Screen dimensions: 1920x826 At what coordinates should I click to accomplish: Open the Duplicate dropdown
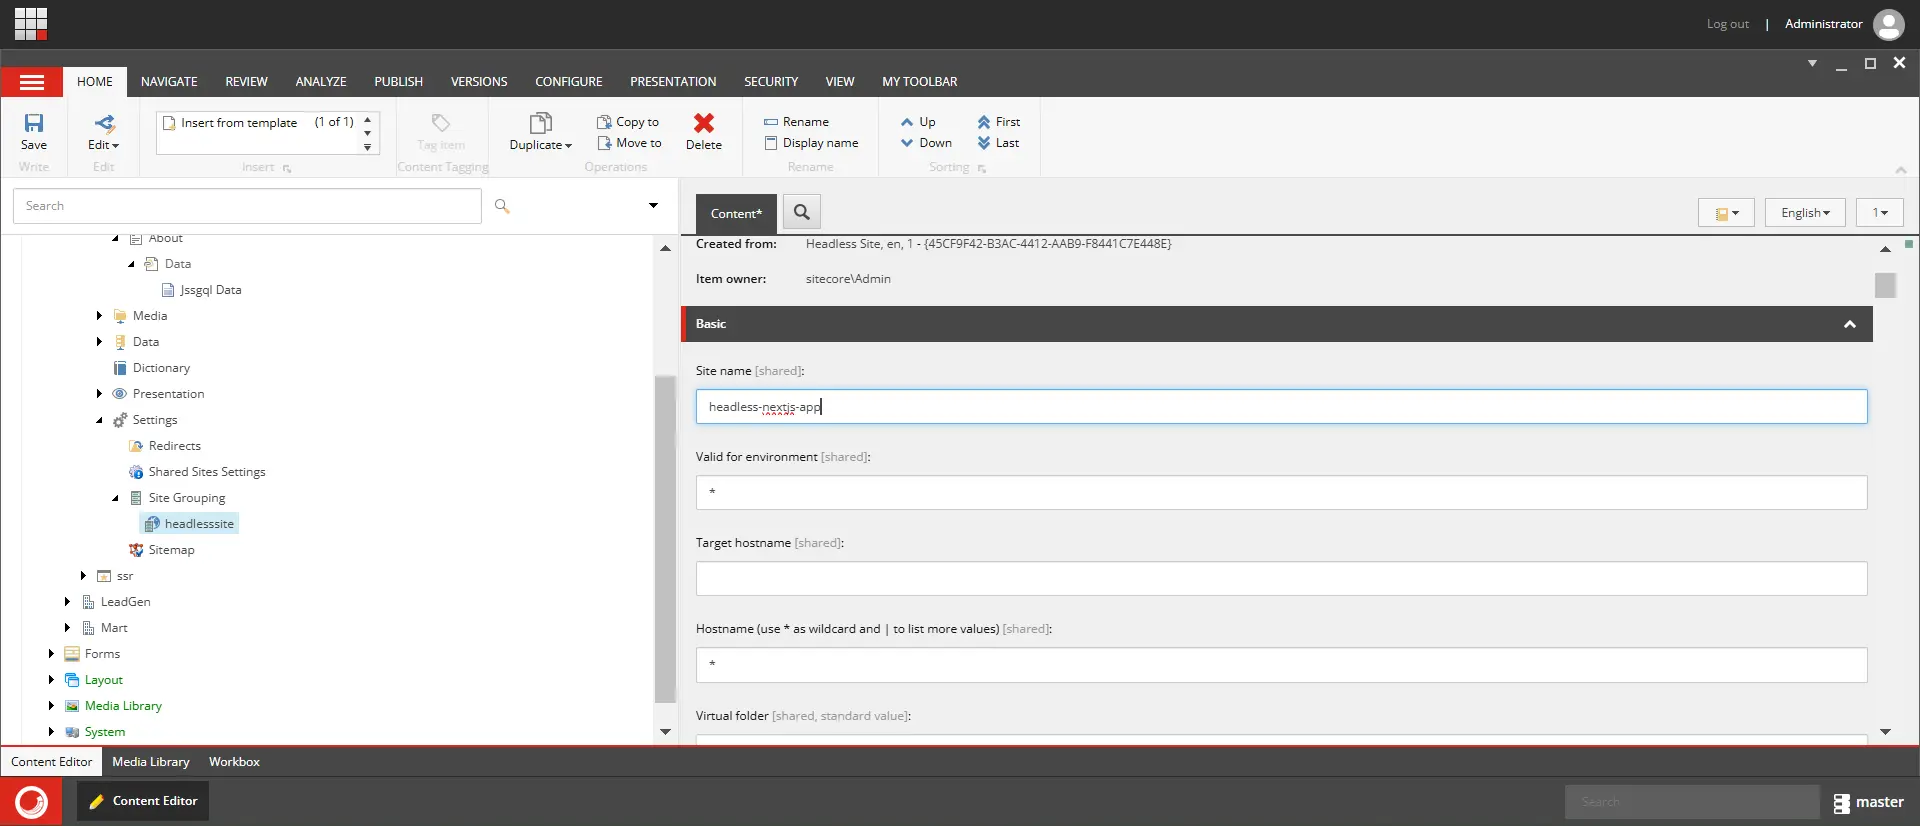pyautogui.click(x=540, y=131)
